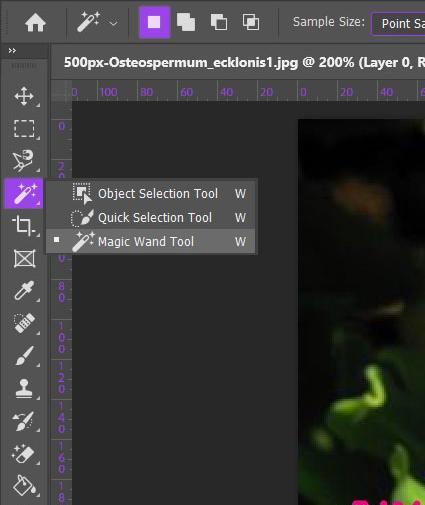Image resolution: width=425 pixels, height=505 pixels.
Task: Go to the Home screen icon
Action: (35, 23)
